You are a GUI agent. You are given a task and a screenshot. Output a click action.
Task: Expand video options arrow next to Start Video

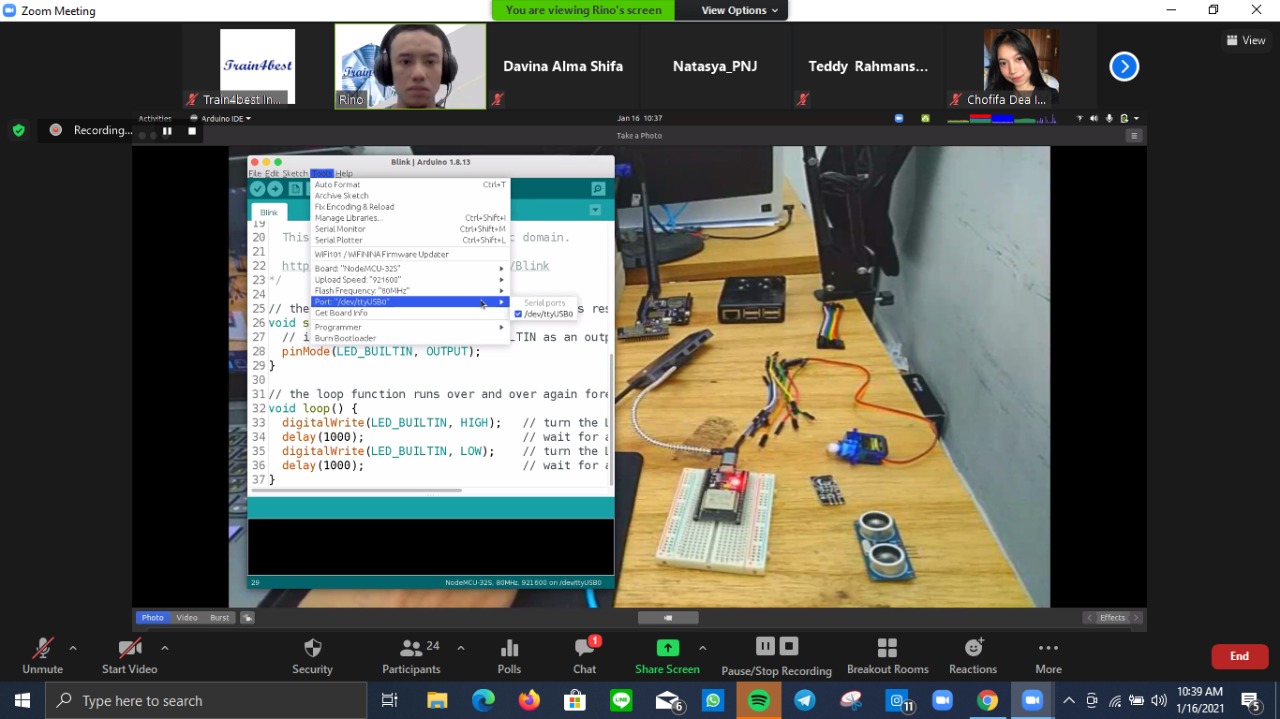point(165,648)
